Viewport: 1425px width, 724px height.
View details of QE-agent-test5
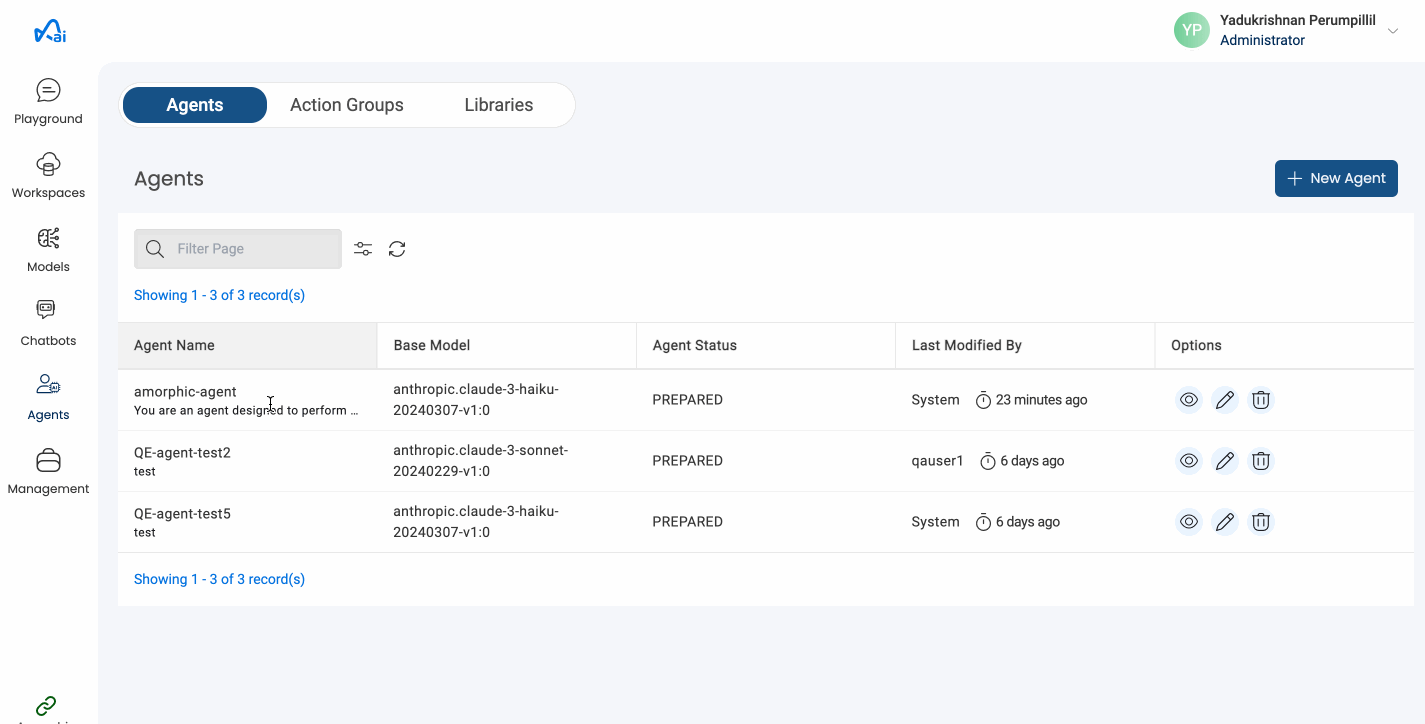pos(1189,522)
